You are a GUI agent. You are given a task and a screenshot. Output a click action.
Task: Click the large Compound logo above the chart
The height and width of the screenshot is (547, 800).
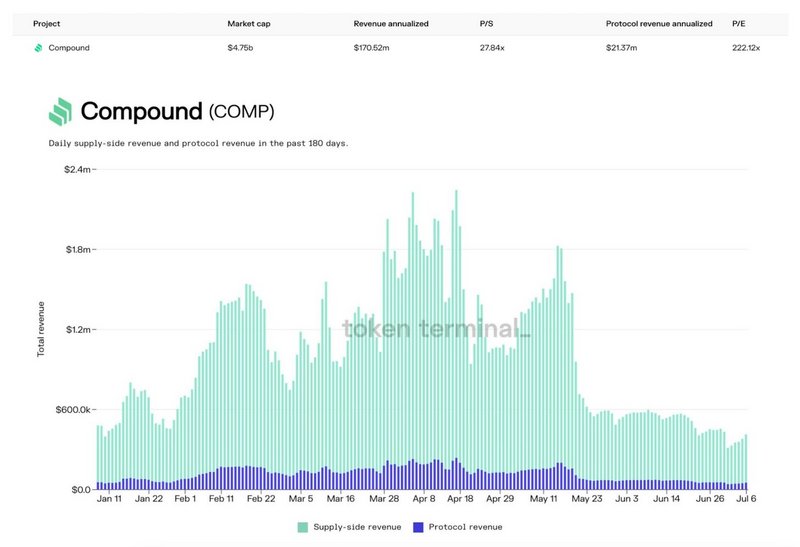pyautogui.click(x=60, y=111)
